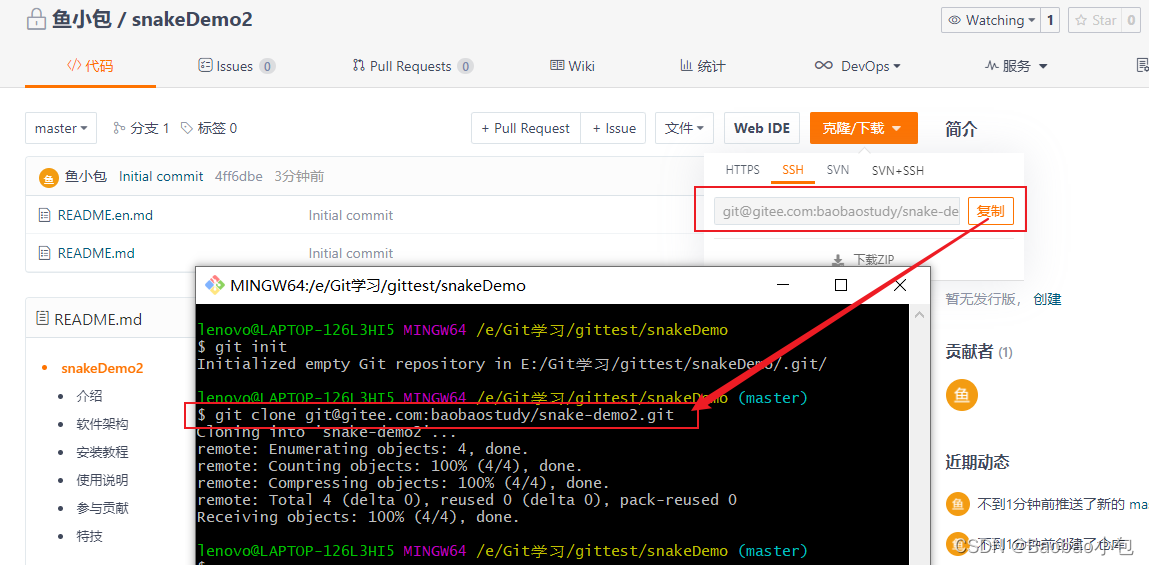Image resolution: width=1149 pixels, height=565 pixels.
Task: Open the Initial commit message link
Action: (x=161, y=177)
